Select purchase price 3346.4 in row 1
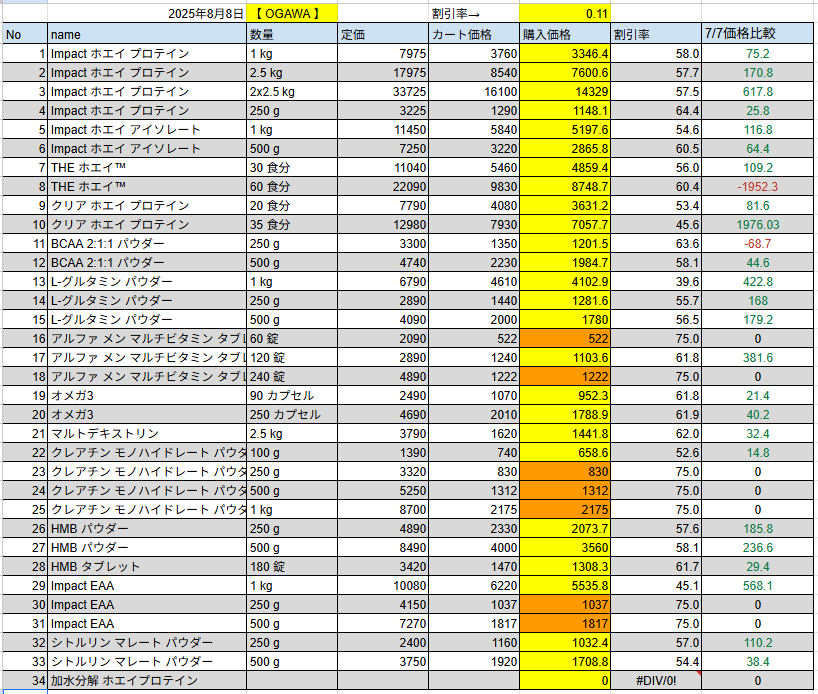Viewport: 818px width, 694px height. click(564, 54)
